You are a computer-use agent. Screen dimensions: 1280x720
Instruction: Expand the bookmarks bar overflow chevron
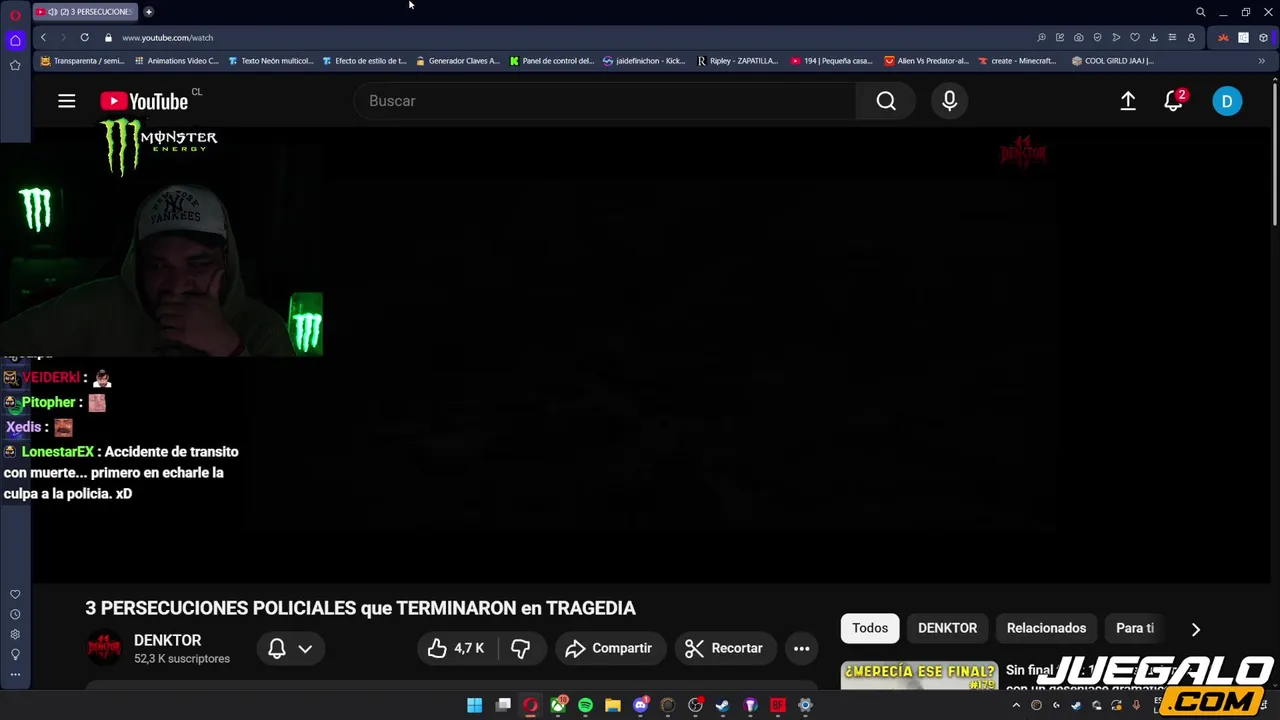pyautogui.click(x=1261, y=61)
